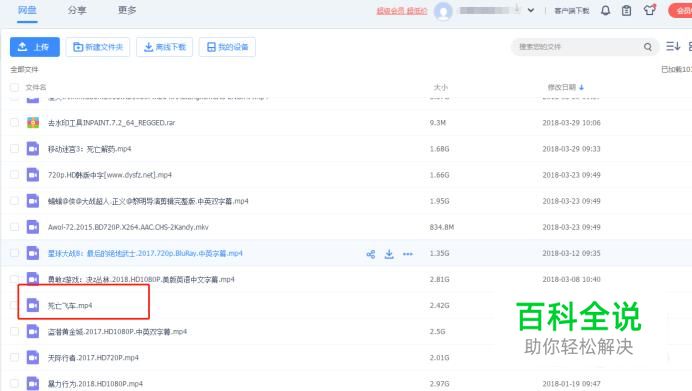The height and width of the screenshot is (391, 692).
Task: Click the 全部文件 breadcrumb
Action: [x=24, y=69]
